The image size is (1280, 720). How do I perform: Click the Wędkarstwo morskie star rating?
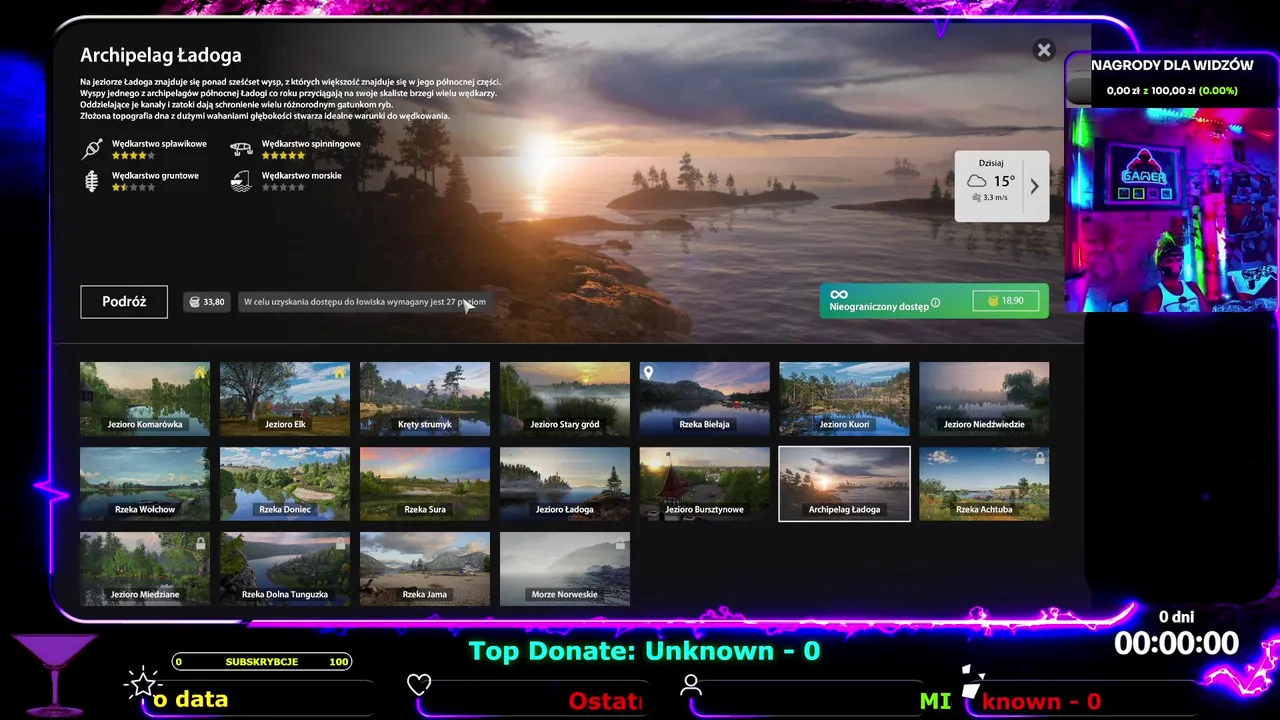click(x=283, y=187)
